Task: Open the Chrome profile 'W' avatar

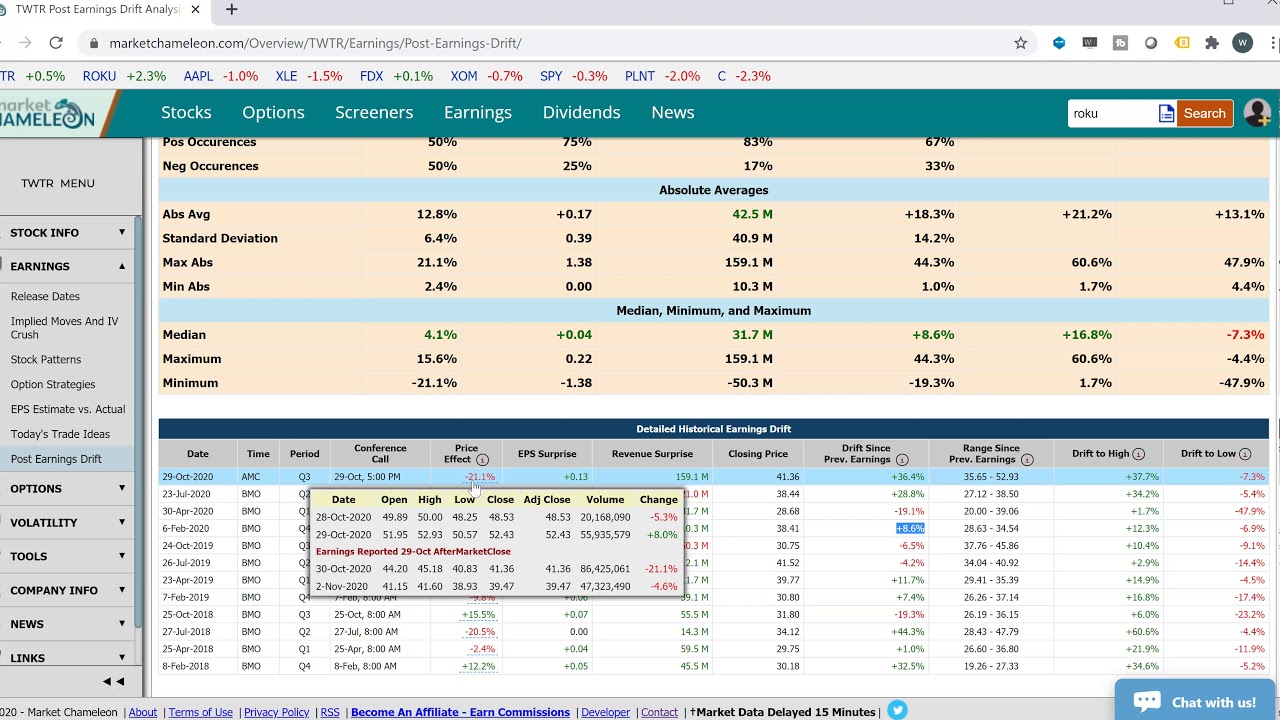Action: tap(1243, 43)
